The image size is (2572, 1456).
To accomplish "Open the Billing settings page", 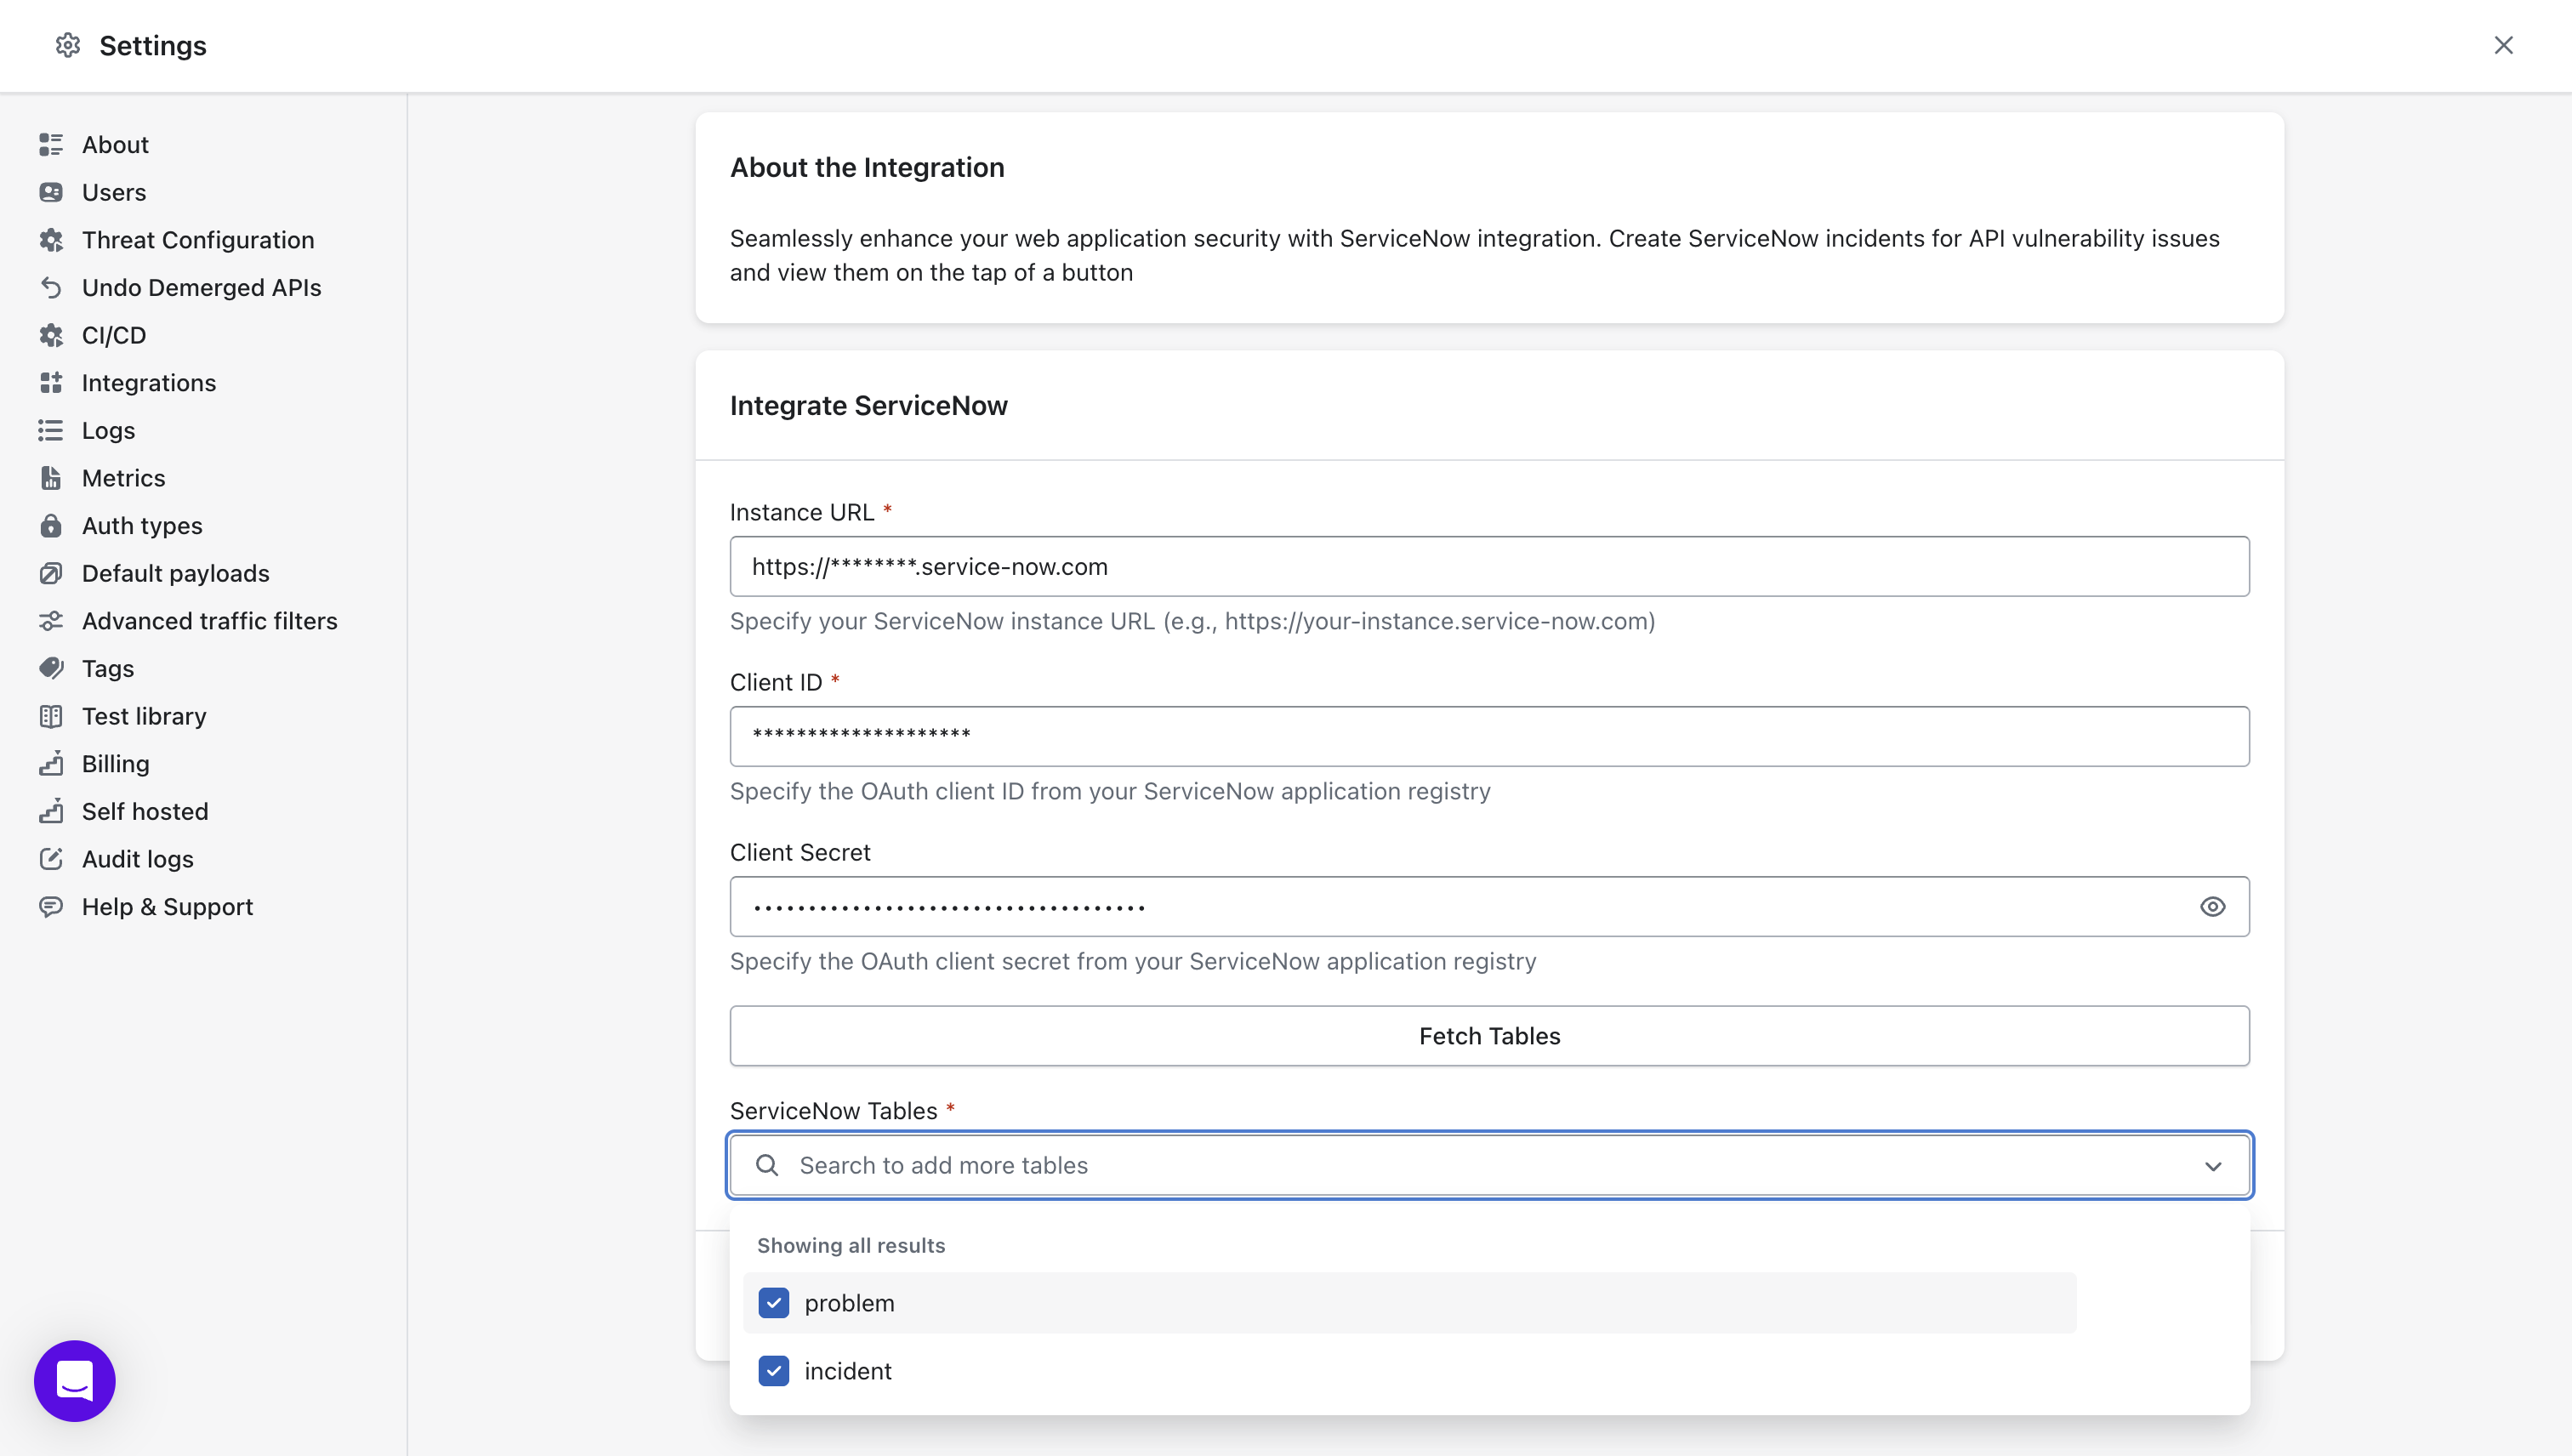I will (115, 764).
